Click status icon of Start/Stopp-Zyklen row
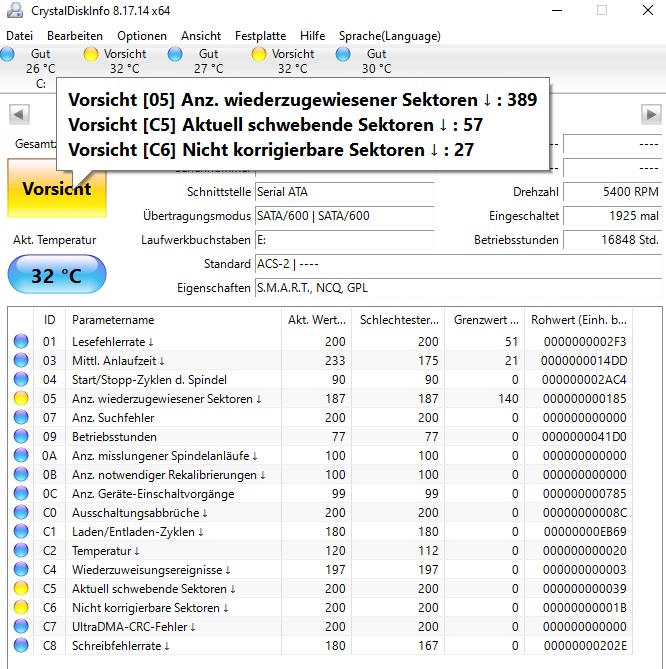This screenshot has height=669, width=666. [21, 379]
